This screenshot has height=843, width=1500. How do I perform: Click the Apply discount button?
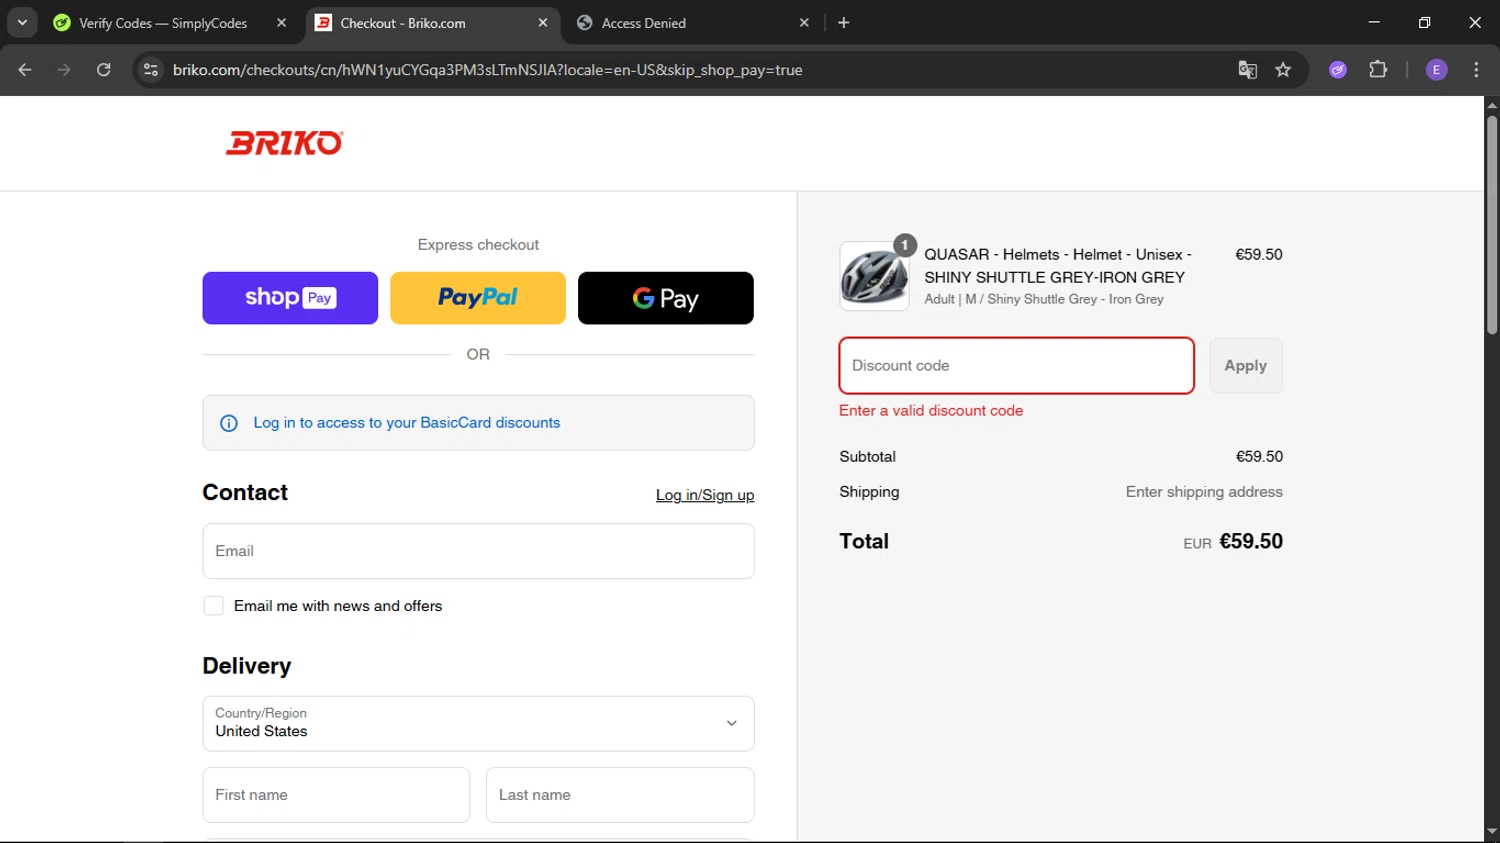point(1246,366)
